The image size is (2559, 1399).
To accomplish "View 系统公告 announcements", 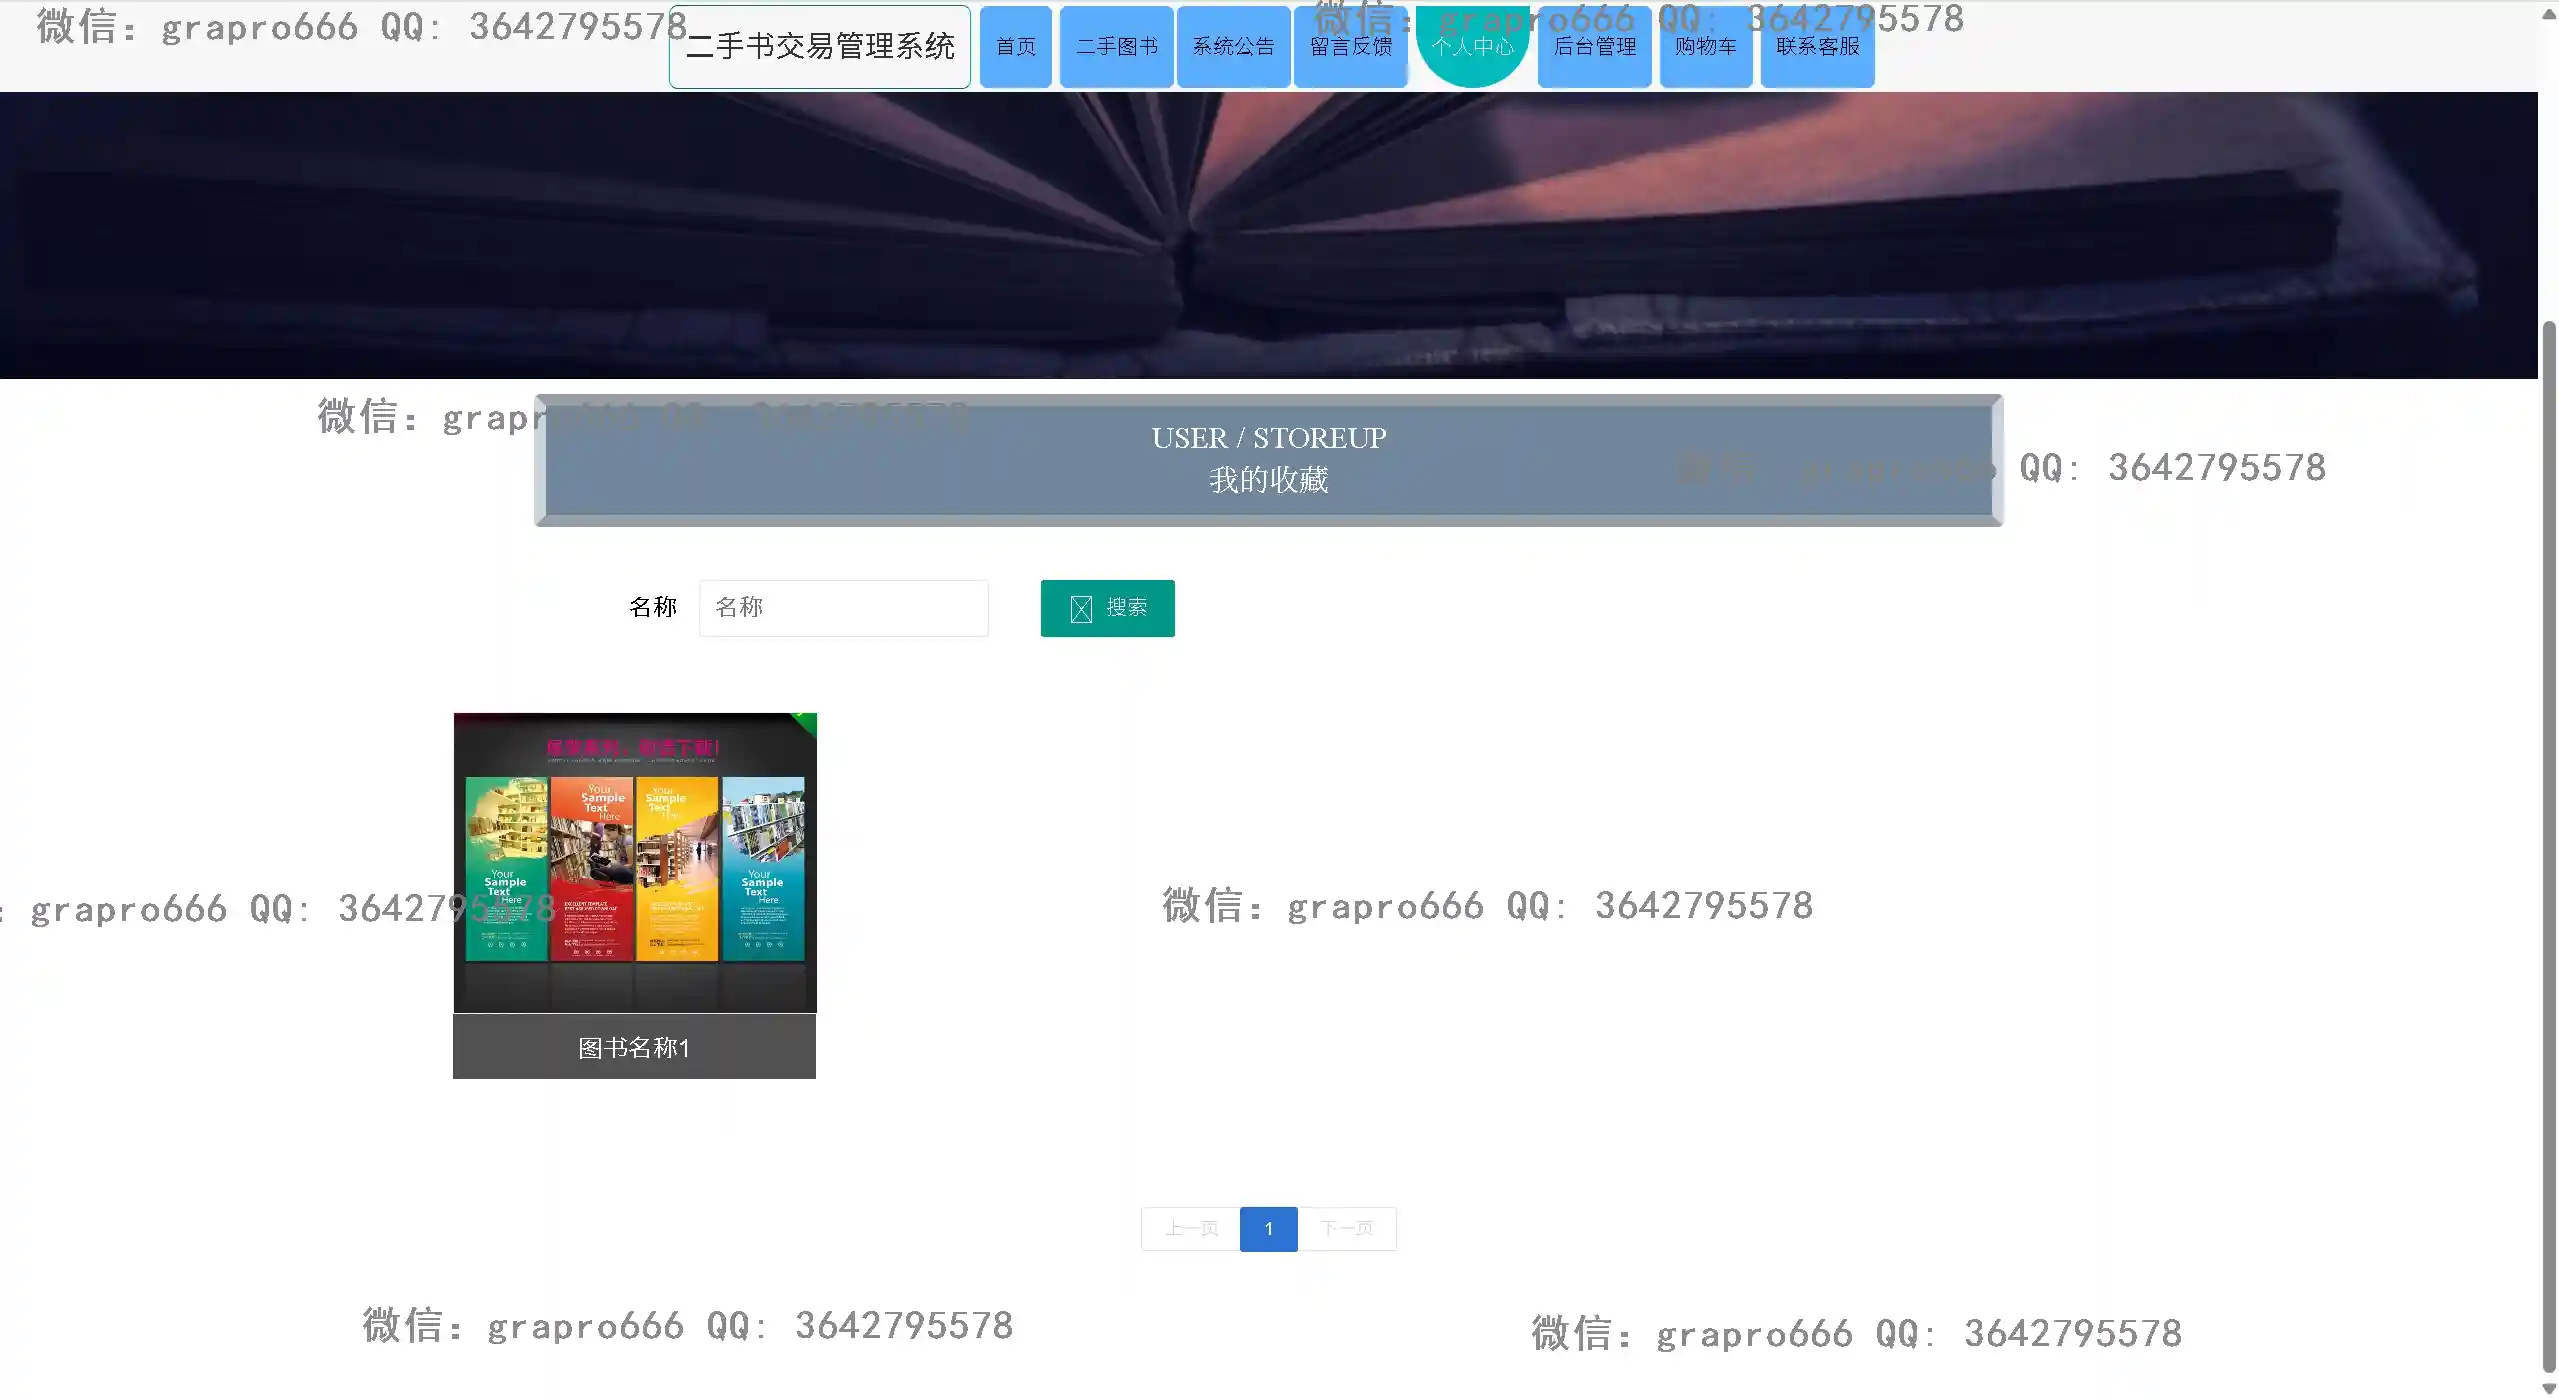I will 1232,47.
